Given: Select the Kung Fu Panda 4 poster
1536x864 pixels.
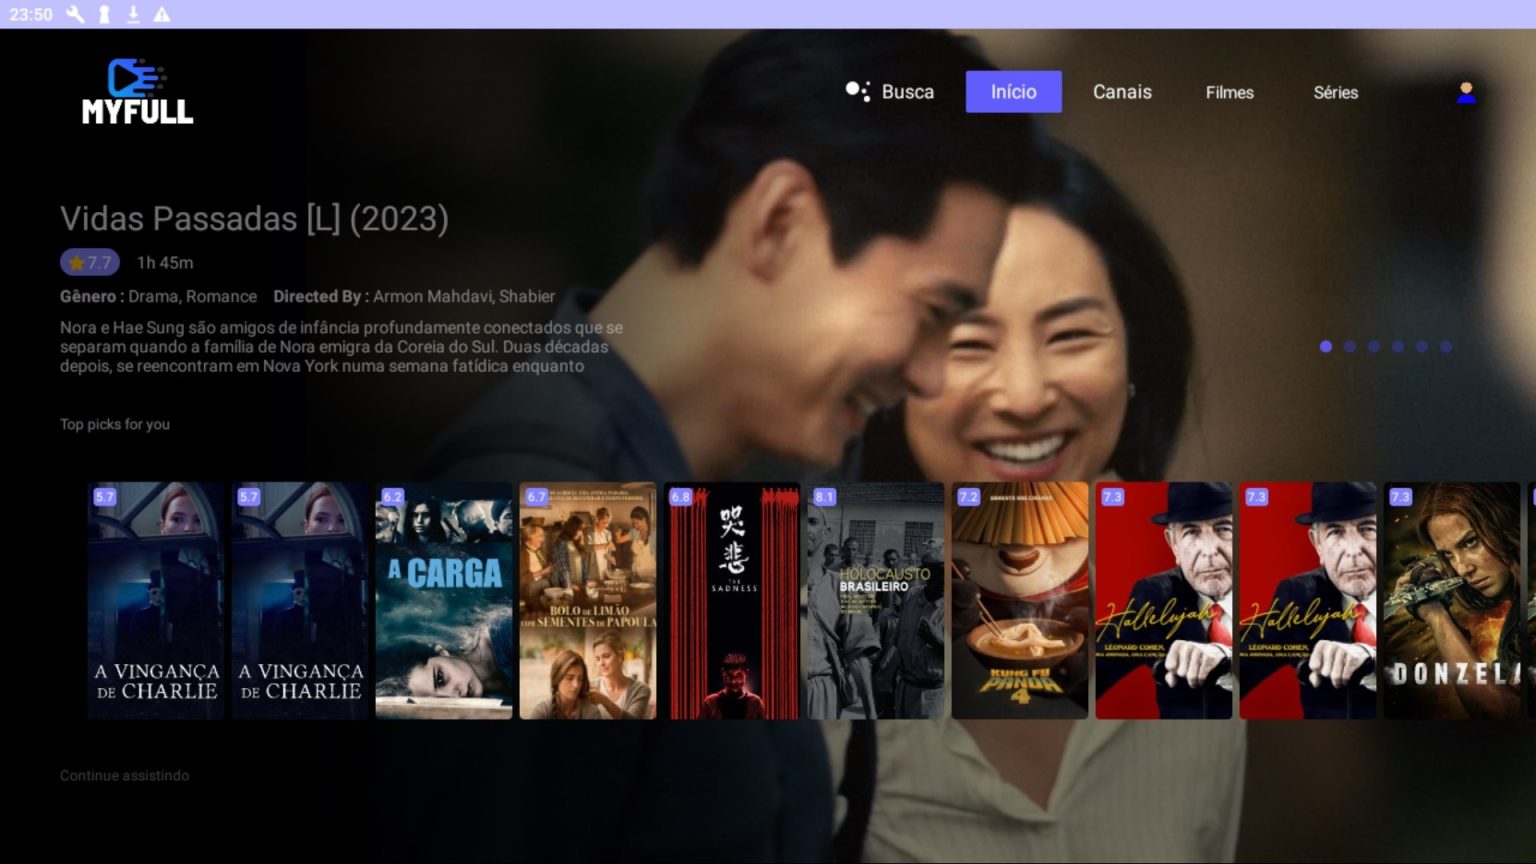Looking at the screenshot, I should click(1019, 598).
